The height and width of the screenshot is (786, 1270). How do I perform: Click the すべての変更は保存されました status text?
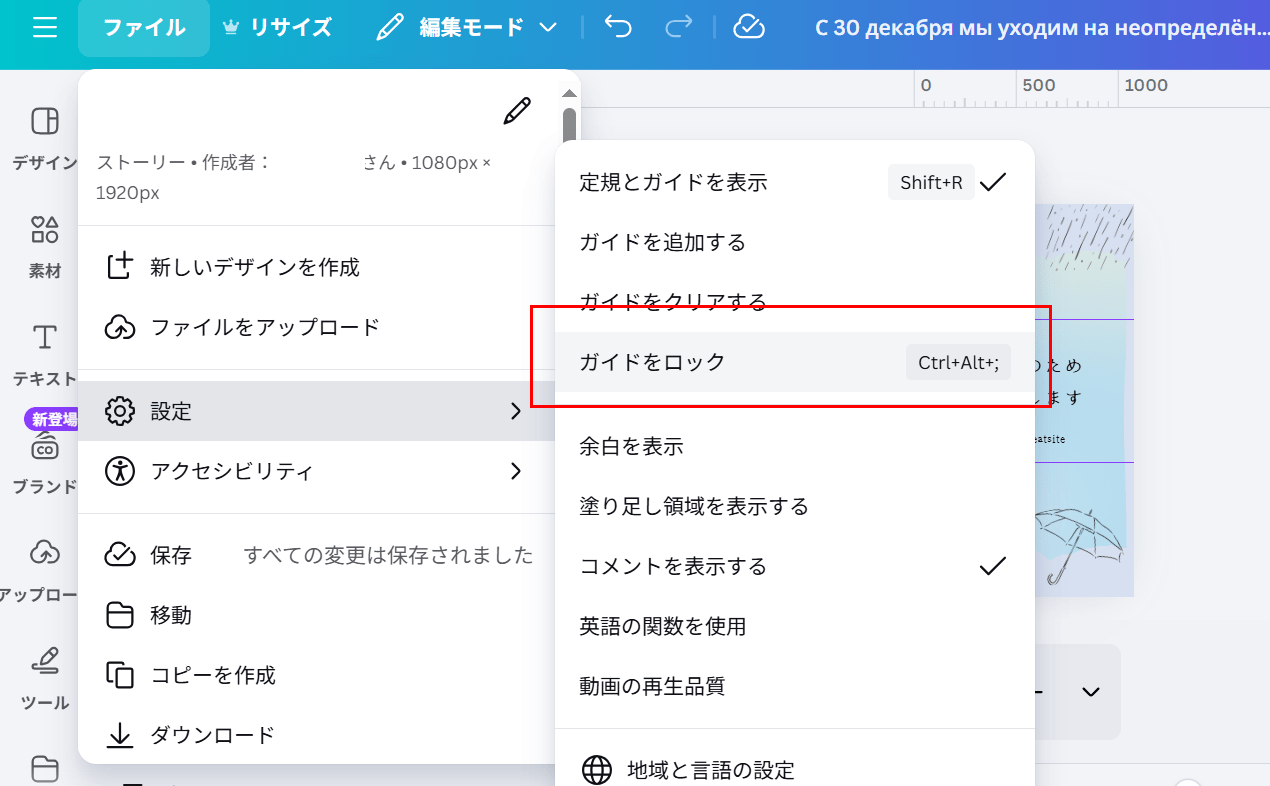point(389,555)
